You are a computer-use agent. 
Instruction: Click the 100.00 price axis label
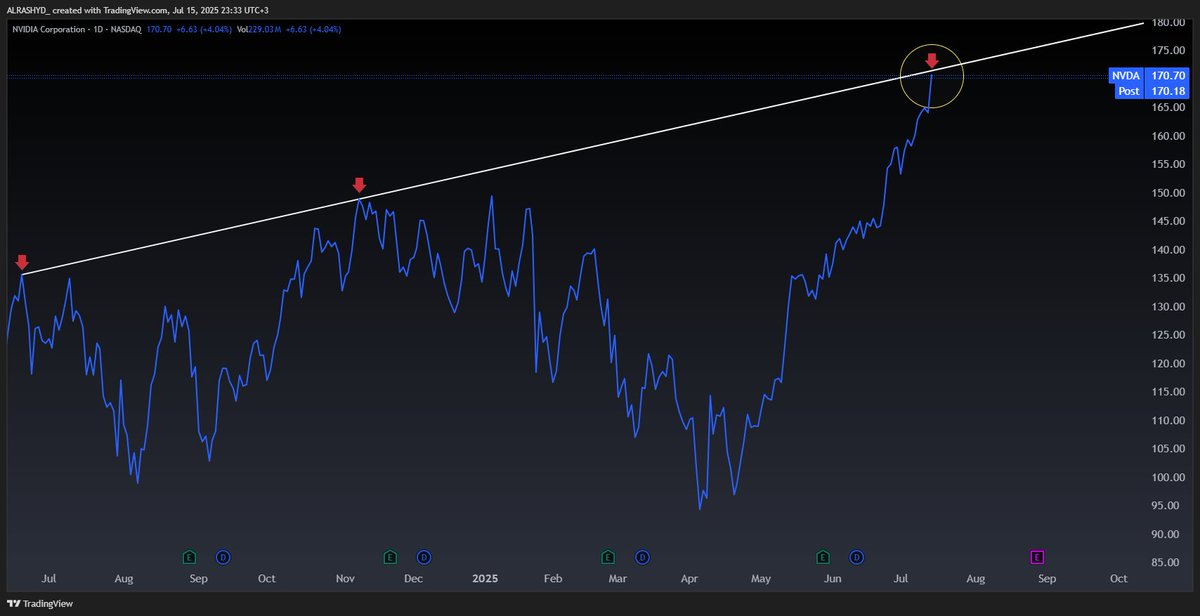click(1168, 478)
